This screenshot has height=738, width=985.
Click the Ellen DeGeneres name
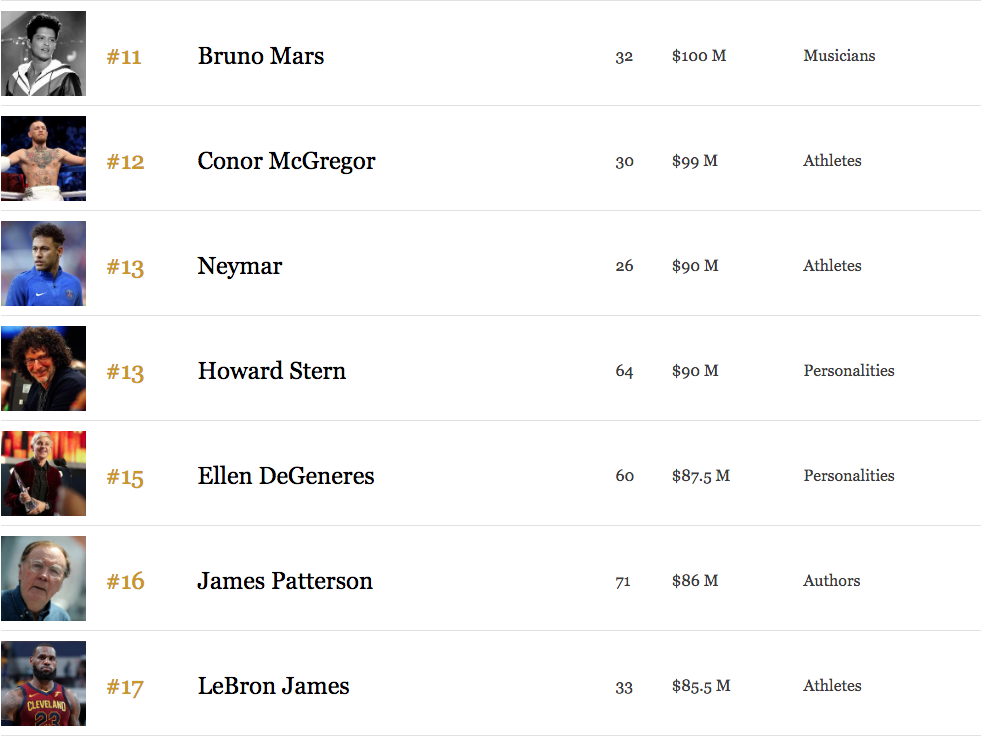coord(286,476)
